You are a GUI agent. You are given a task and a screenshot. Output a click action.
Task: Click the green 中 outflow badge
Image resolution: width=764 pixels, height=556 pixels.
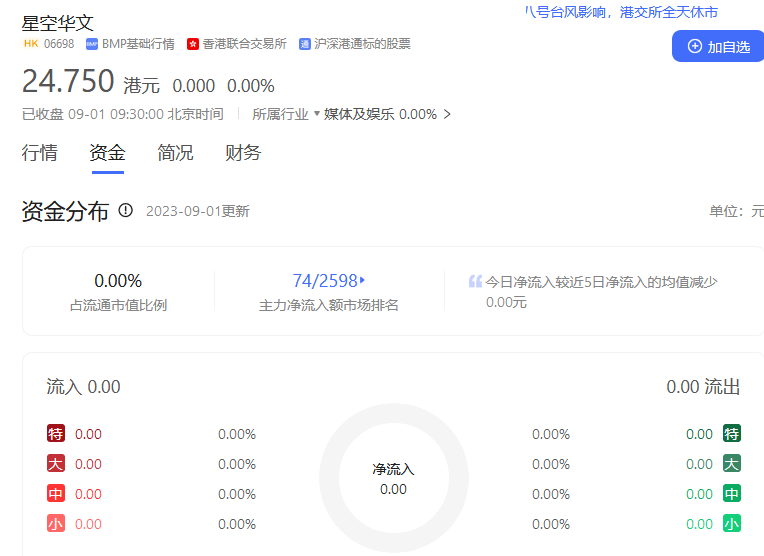click(732, 494)
